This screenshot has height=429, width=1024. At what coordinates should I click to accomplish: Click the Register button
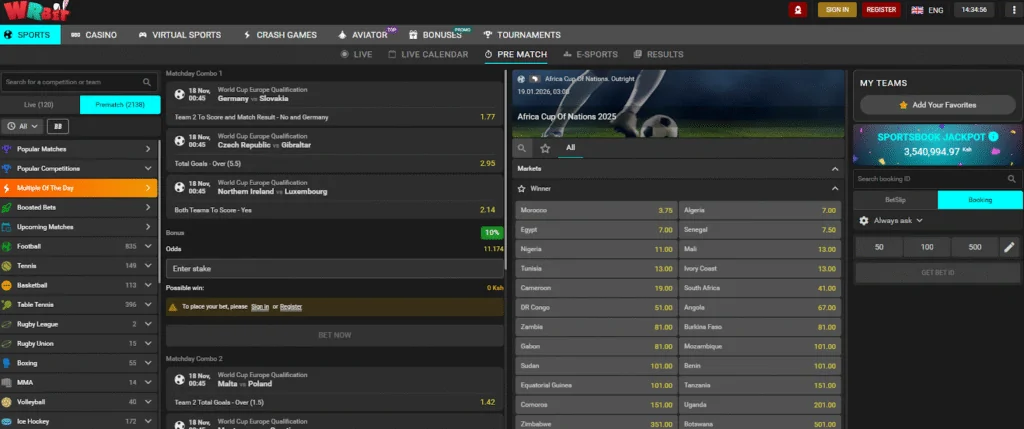pos(881,9)
